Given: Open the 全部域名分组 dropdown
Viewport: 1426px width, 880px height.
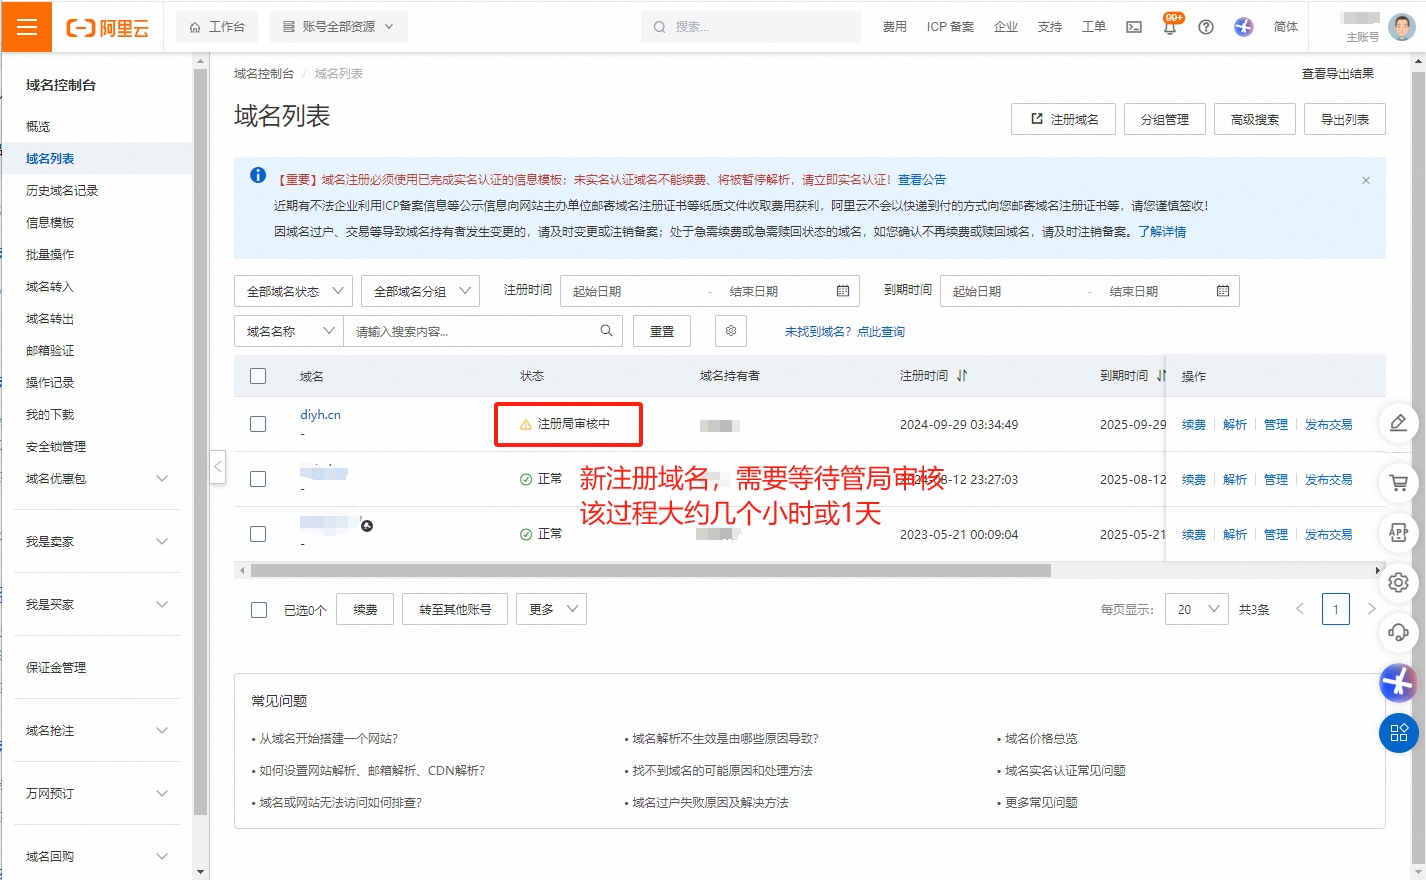Looking at the screenshot, I should 420,290.
